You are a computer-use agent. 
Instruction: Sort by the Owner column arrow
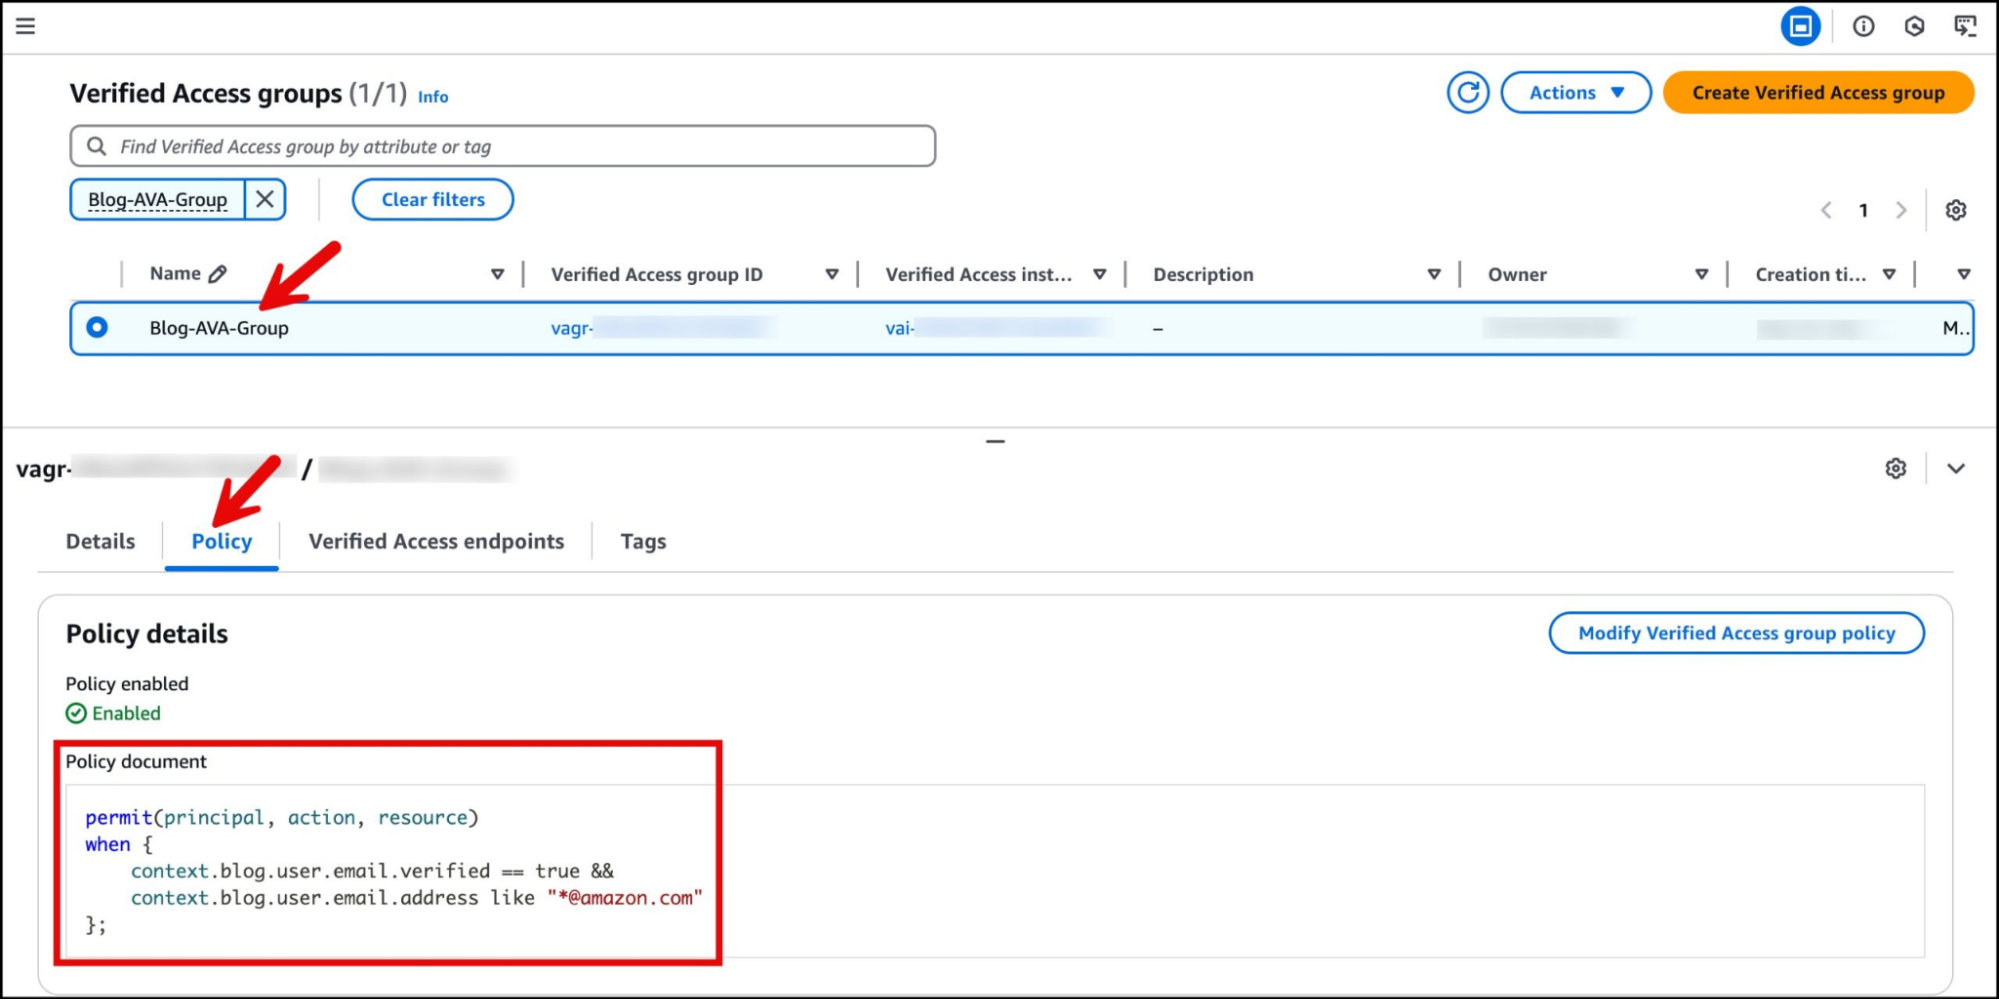1701,275
